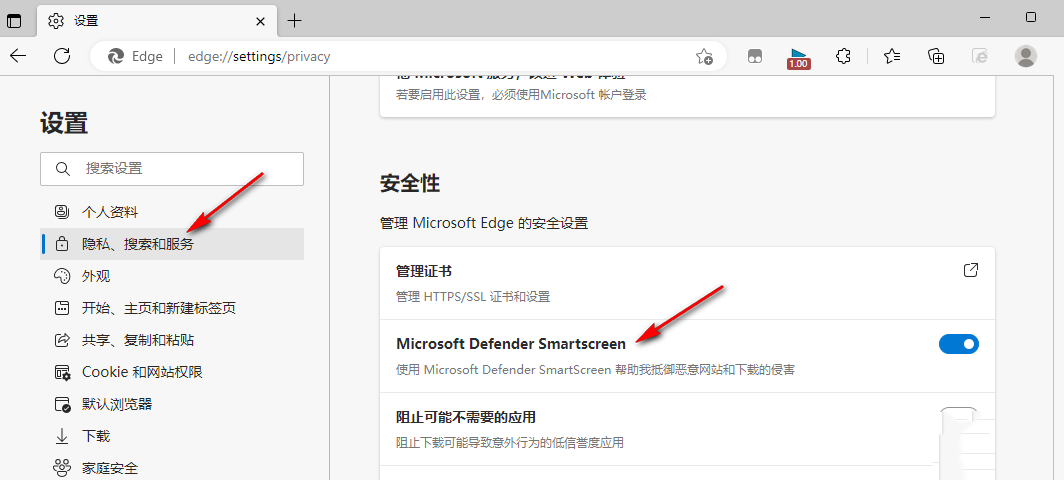The image size is (1064, 480).
Task: Open a new tab with plus button
Action: (294, 20)
